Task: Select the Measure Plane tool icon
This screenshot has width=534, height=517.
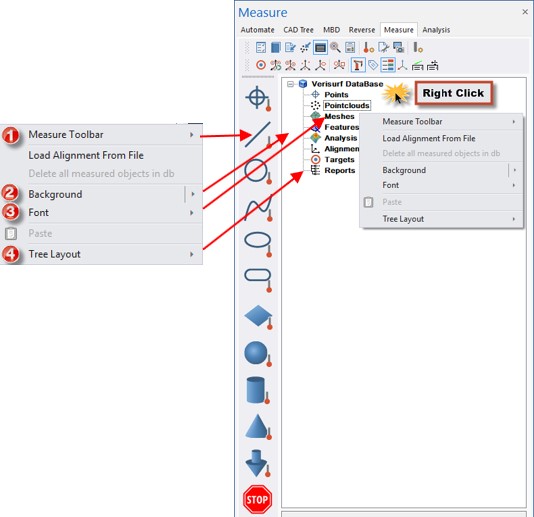Action: [x=258, y=317]
